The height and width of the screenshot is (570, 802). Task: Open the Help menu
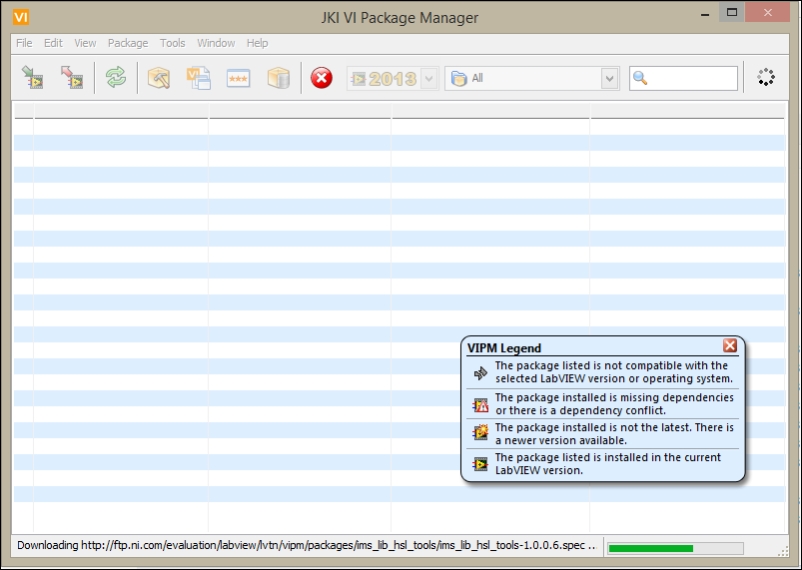pyautogui.click(x=257, y=43)
